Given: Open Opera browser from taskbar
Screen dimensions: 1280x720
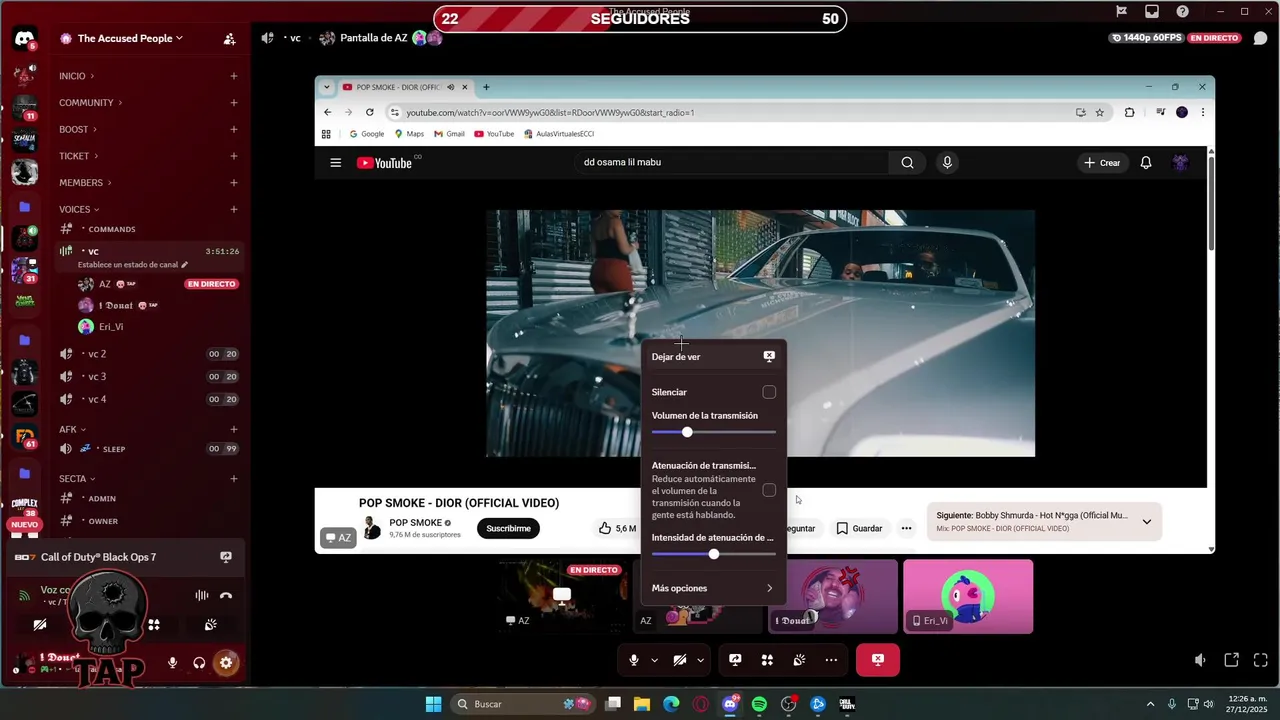Looking at the screenshot, I should (x=701, y=704).
